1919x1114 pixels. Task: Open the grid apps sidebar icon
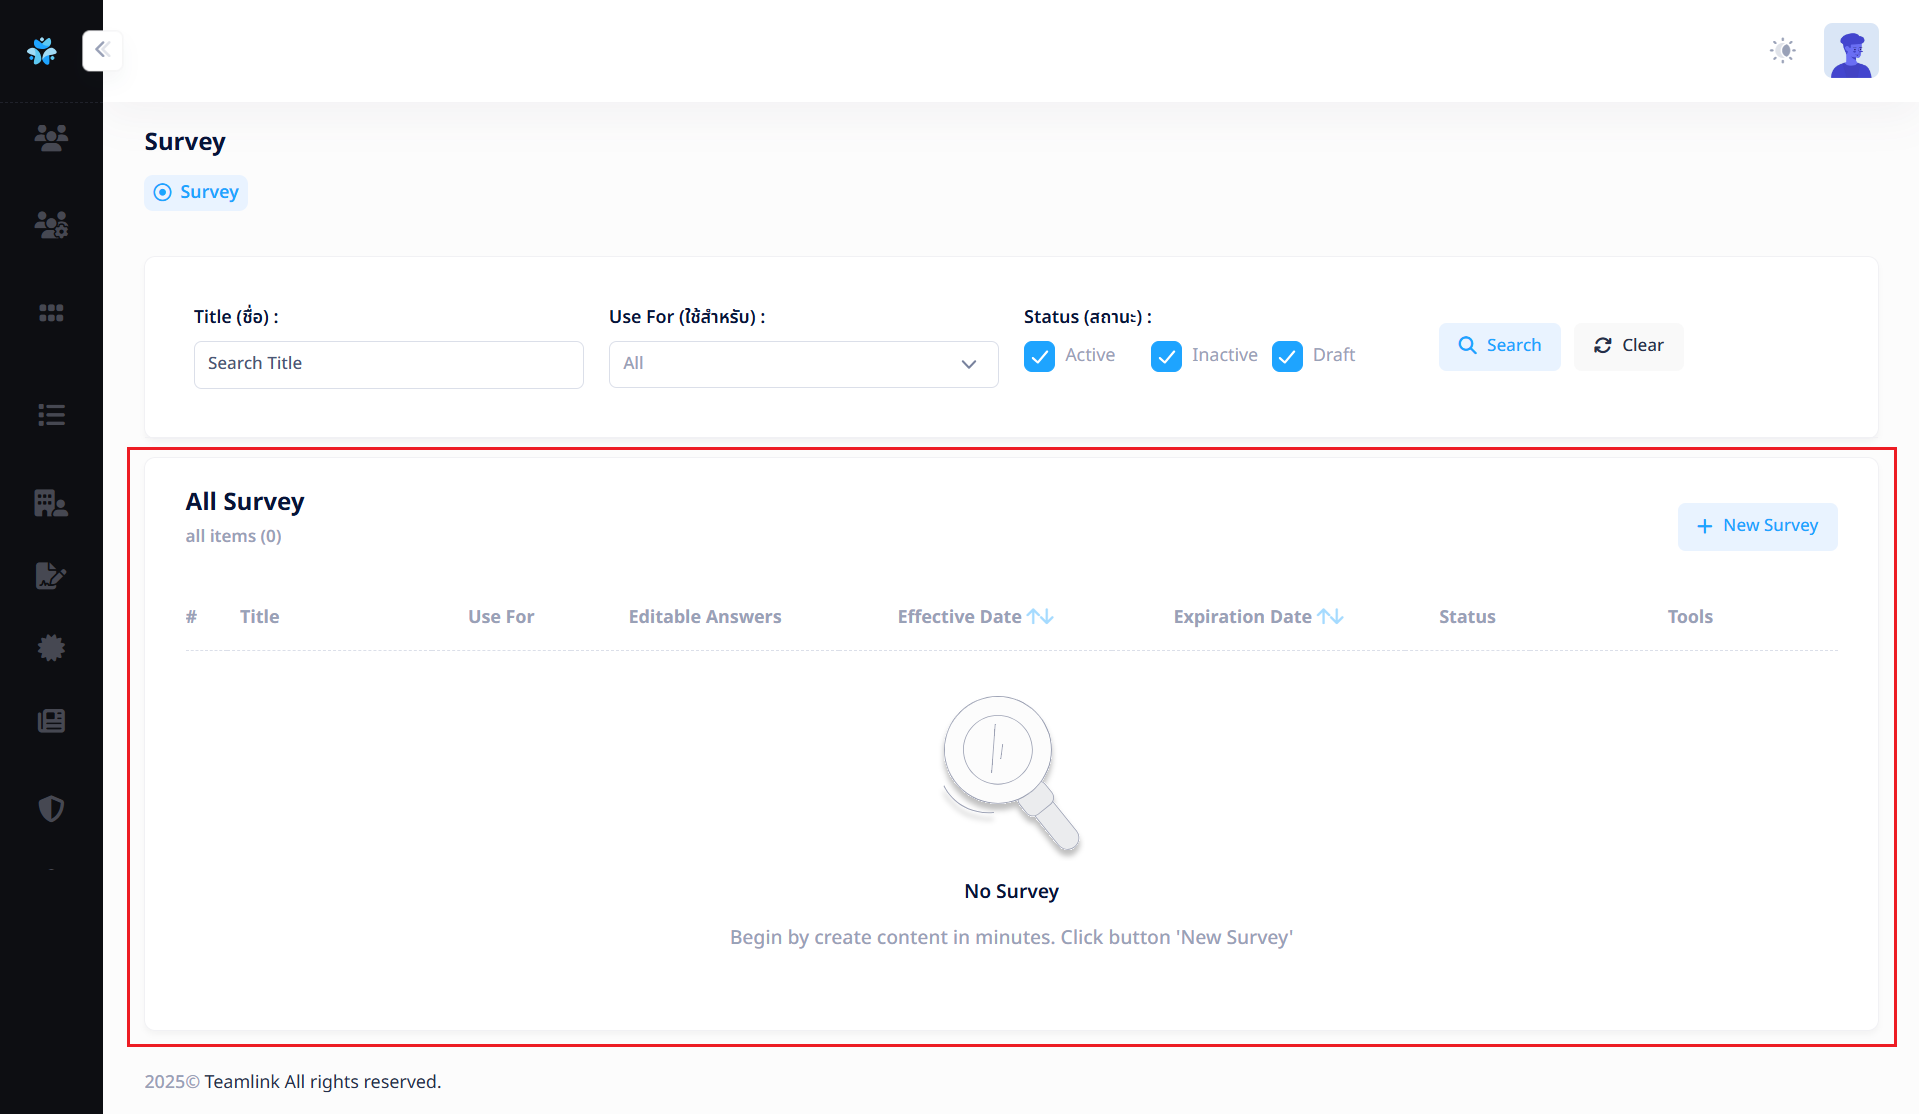(x=51, y=313)
